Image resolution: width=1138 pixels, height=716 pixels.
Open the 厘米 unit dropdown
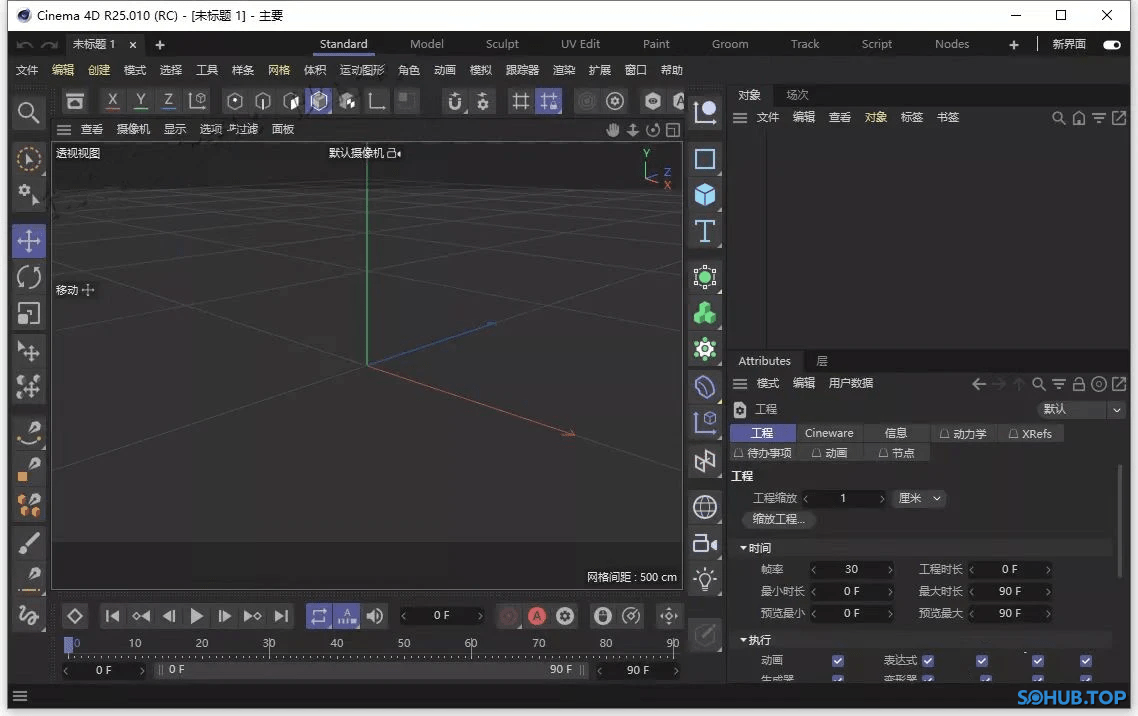click(x=916, y=498)
